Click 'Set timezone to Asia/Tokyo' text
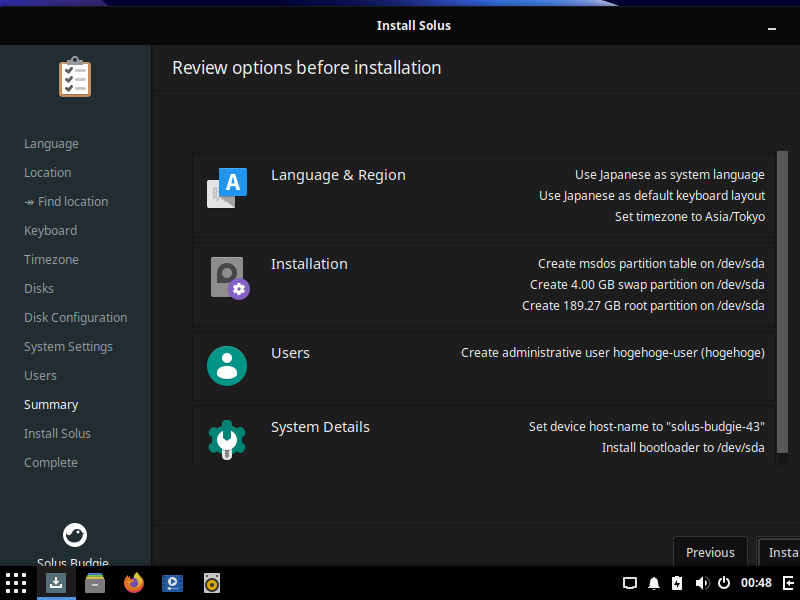The height and width of the screenshot is (600, 800). click(690, 217)
